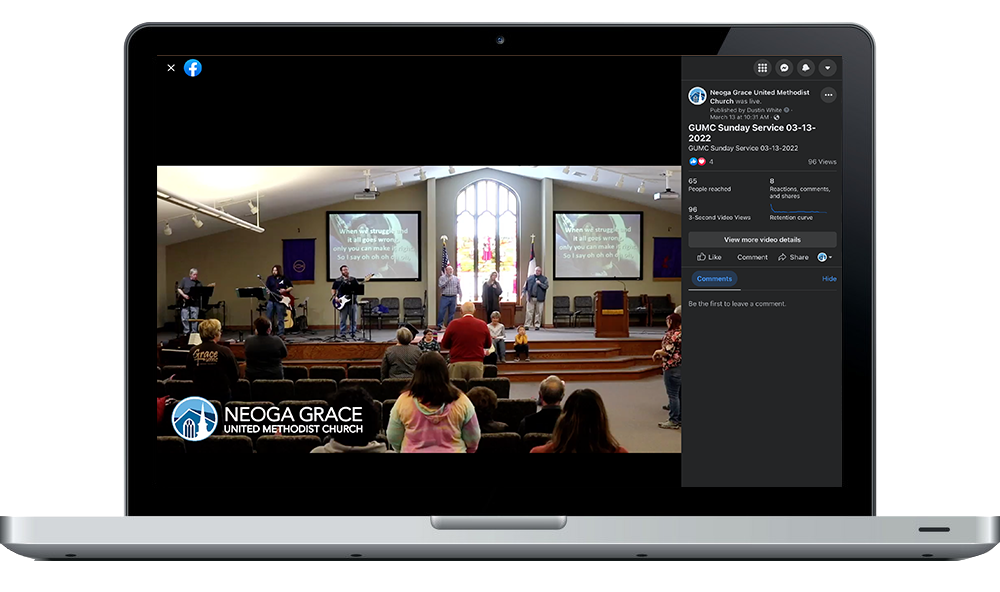Open the Facebook menu grid icon
This screenshot has width=1000, height=592.
tap(762, 68)
